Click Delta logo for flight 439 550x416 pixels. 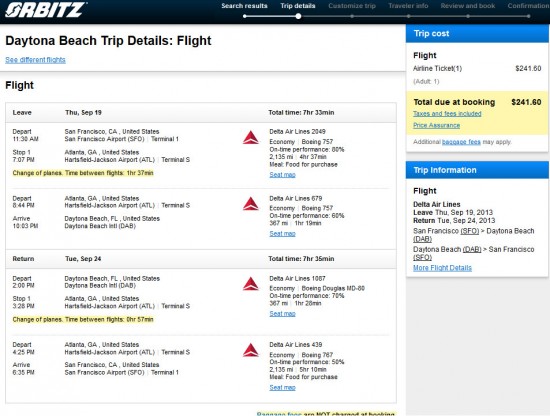click(x=251, y=350)
